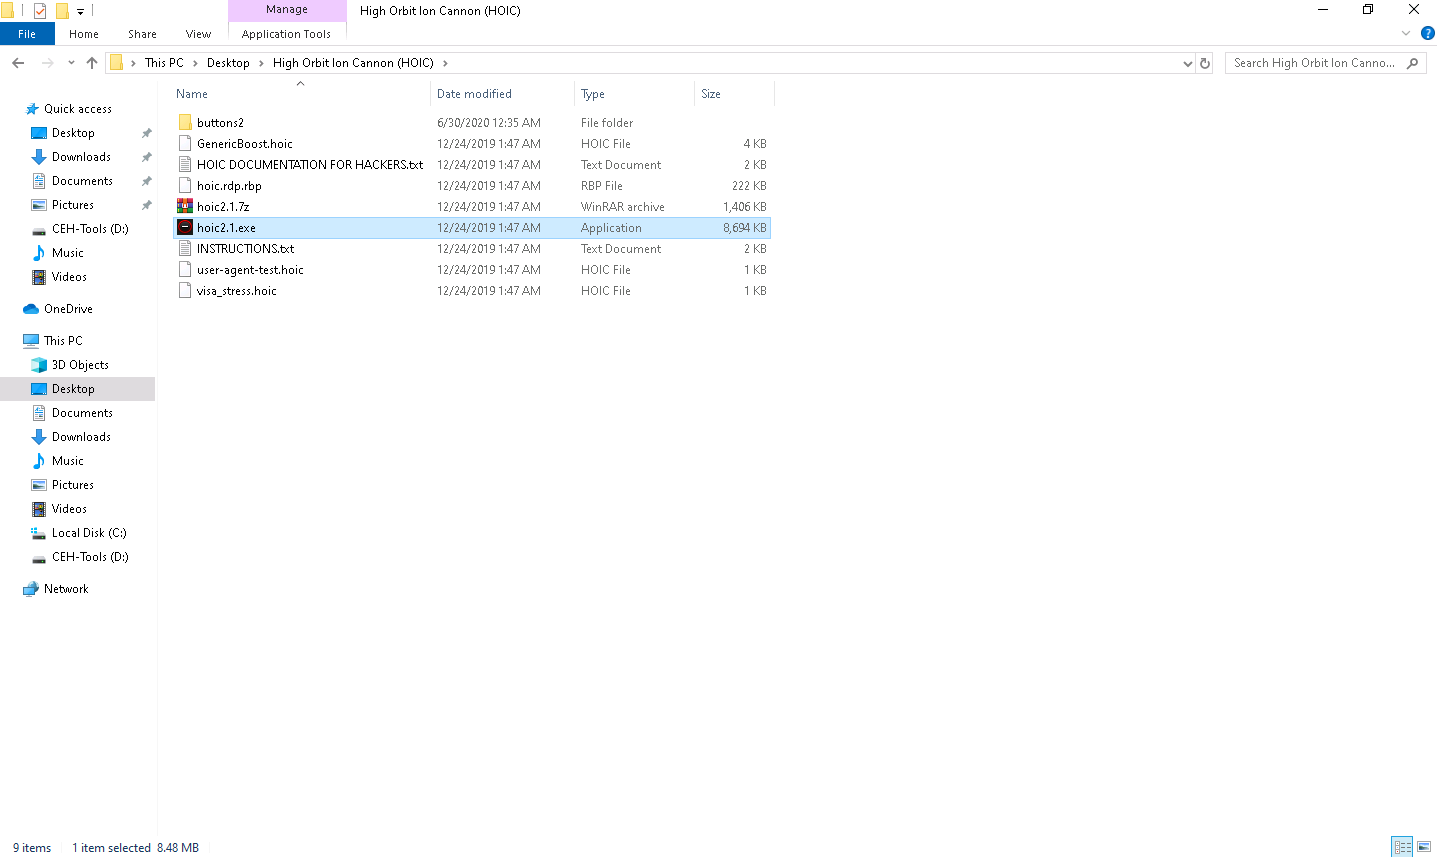
Task: Open Videos under This PC
Action: click(x=69, y=509)
